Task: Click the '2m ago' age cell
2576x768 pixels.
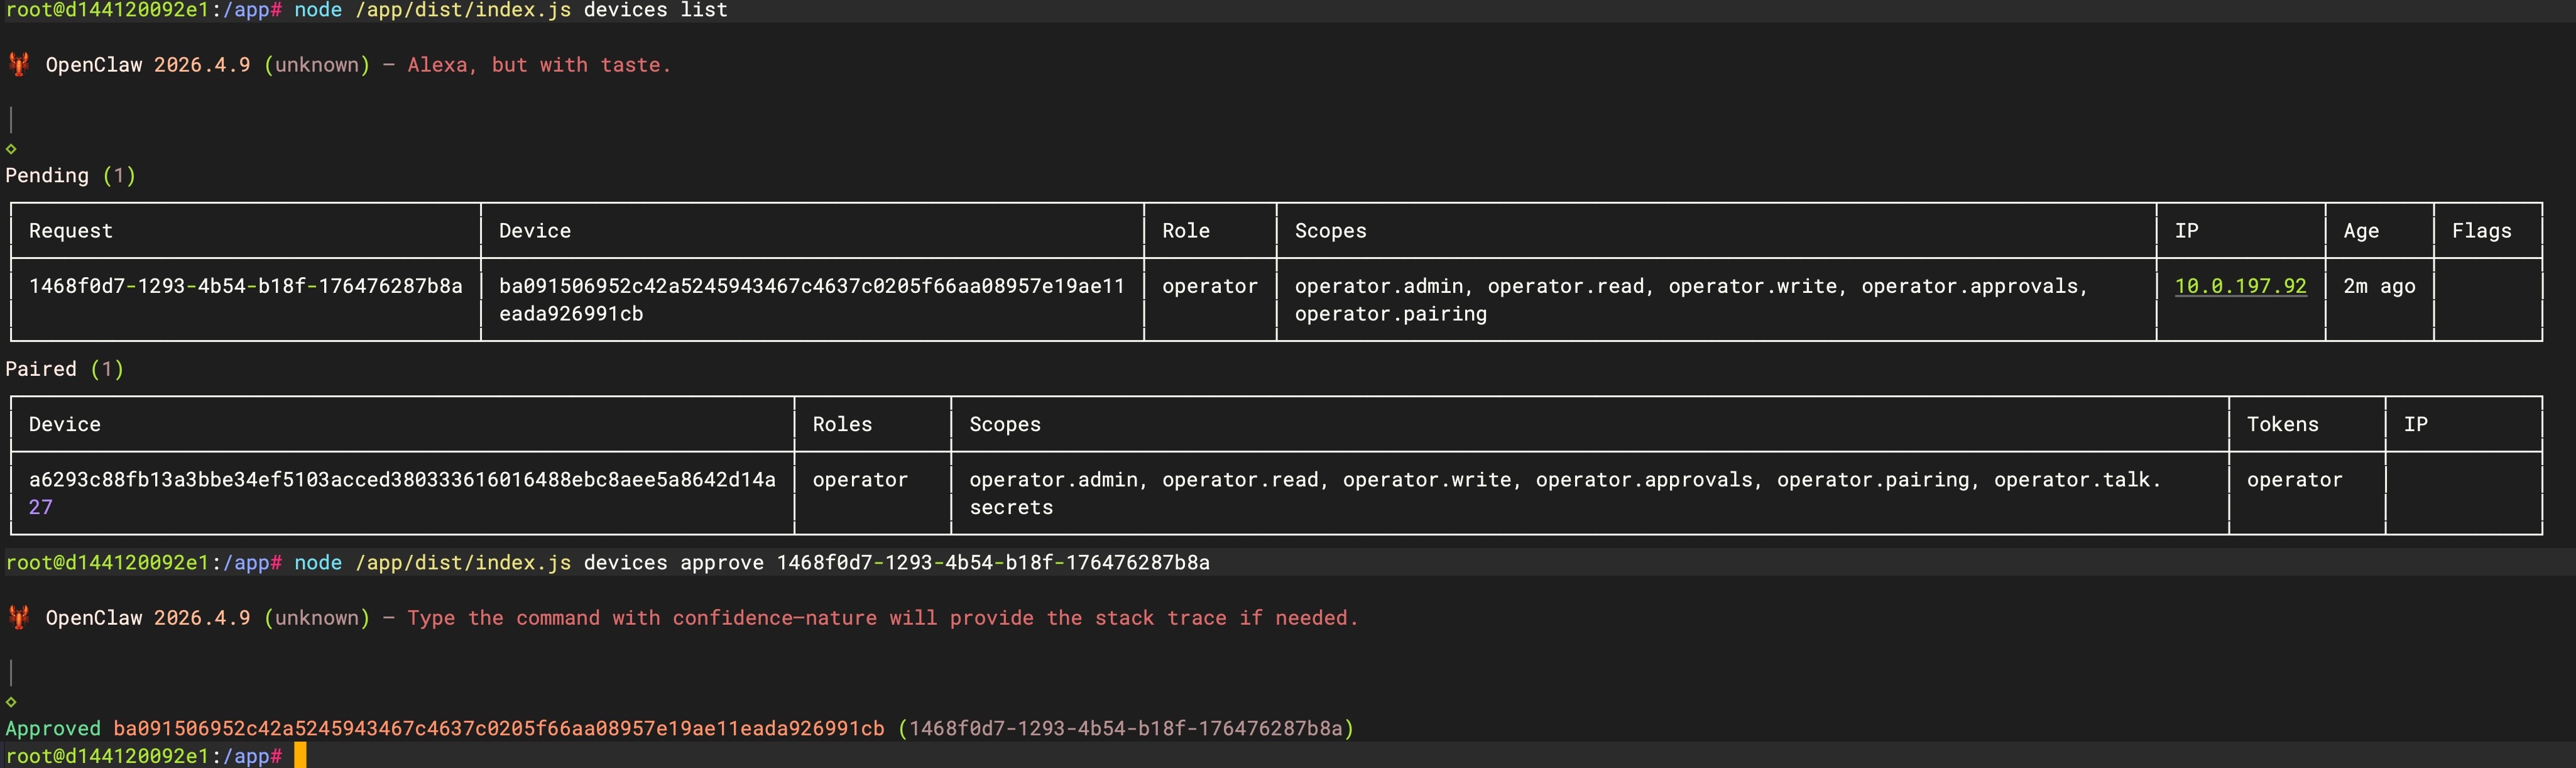Action: pyautogui.click(x=2379, y=286)
